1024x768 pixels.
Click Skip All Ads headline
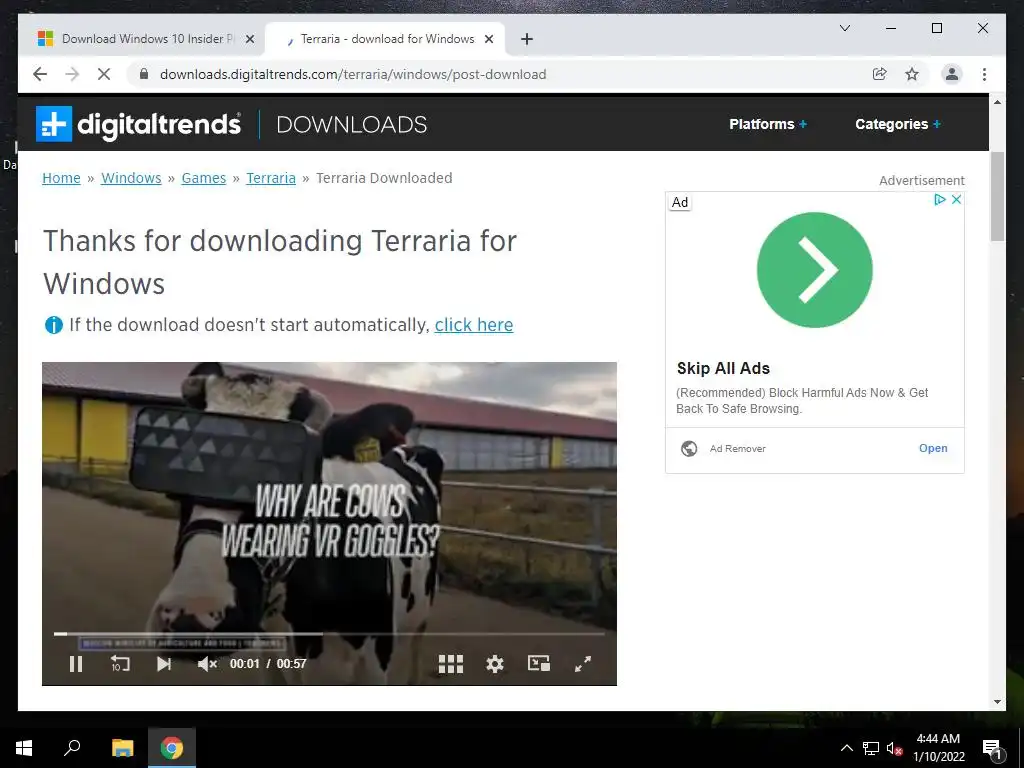724,368
